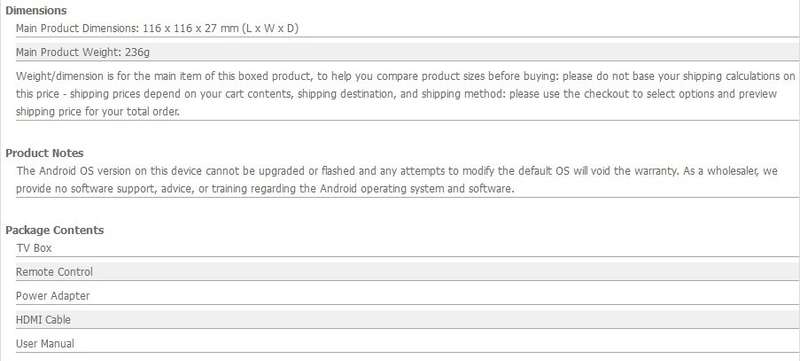This screenshot has height=361, width=800.
Task: Click the Main Product Weight 236g row
Action: (x=407, y=52)
